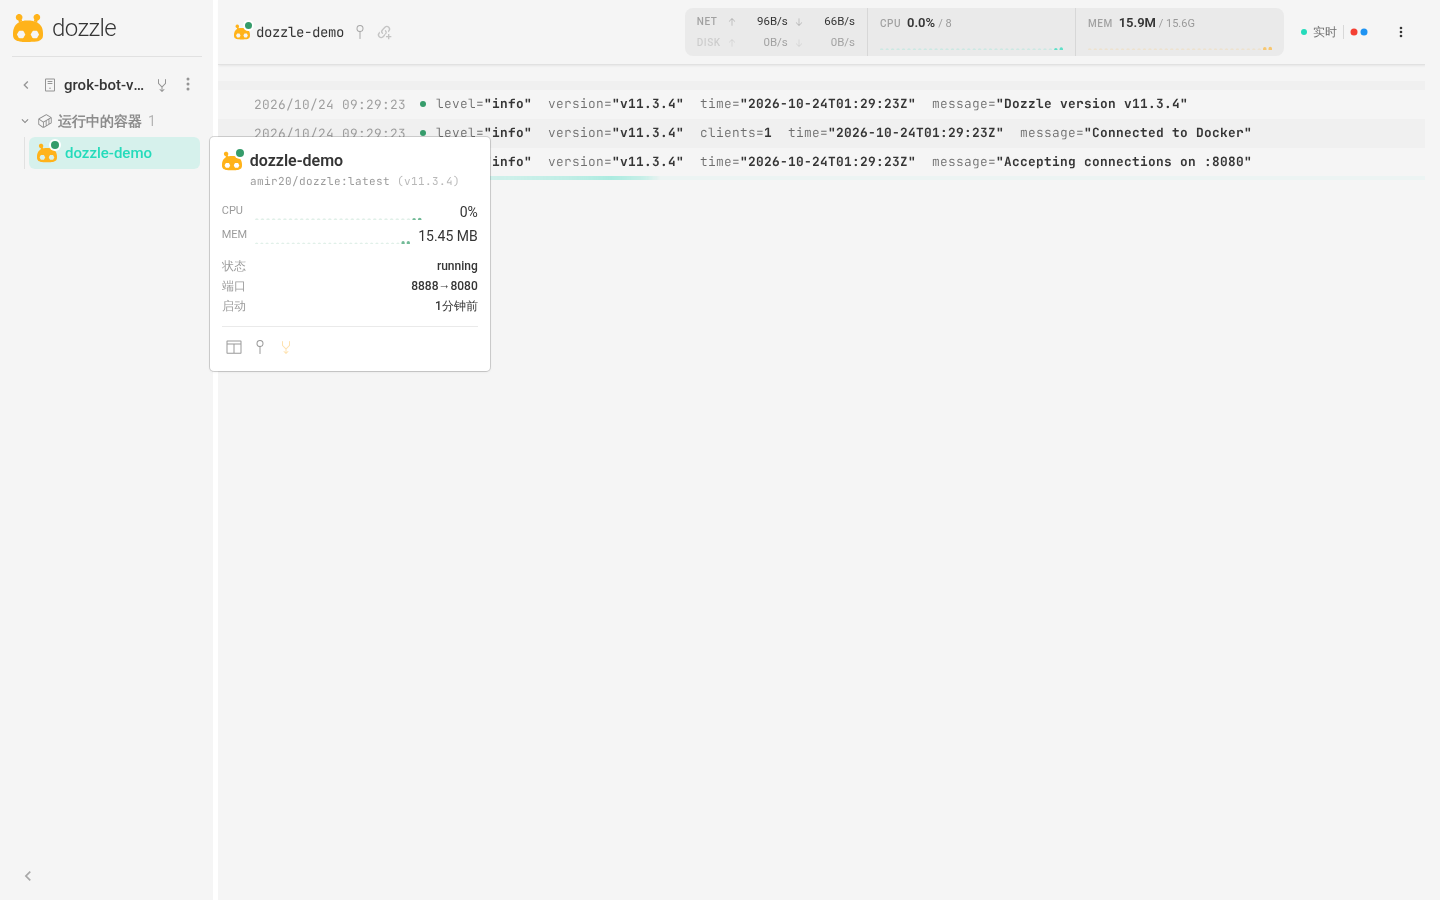Select dozzle-demo container in the sidebar

point(114,153)
